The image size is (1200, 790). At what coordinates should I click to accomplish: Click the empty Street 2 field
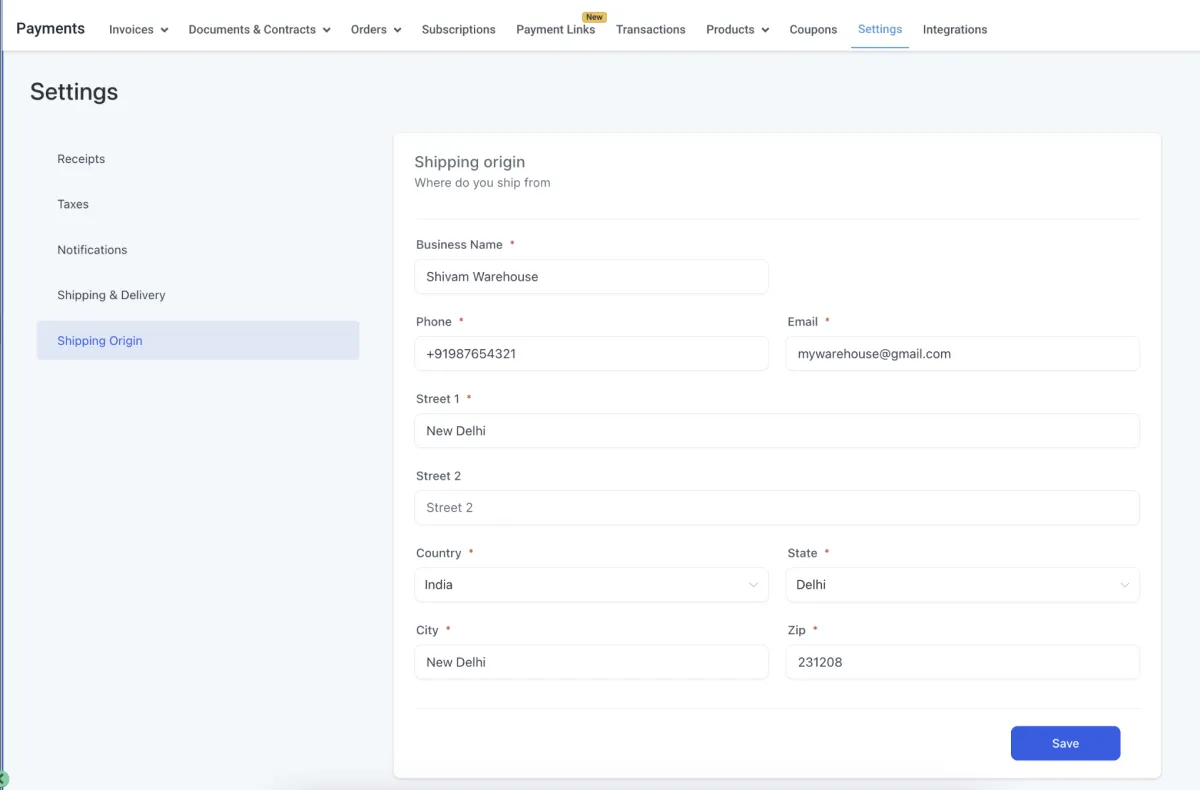pos(777,508)
